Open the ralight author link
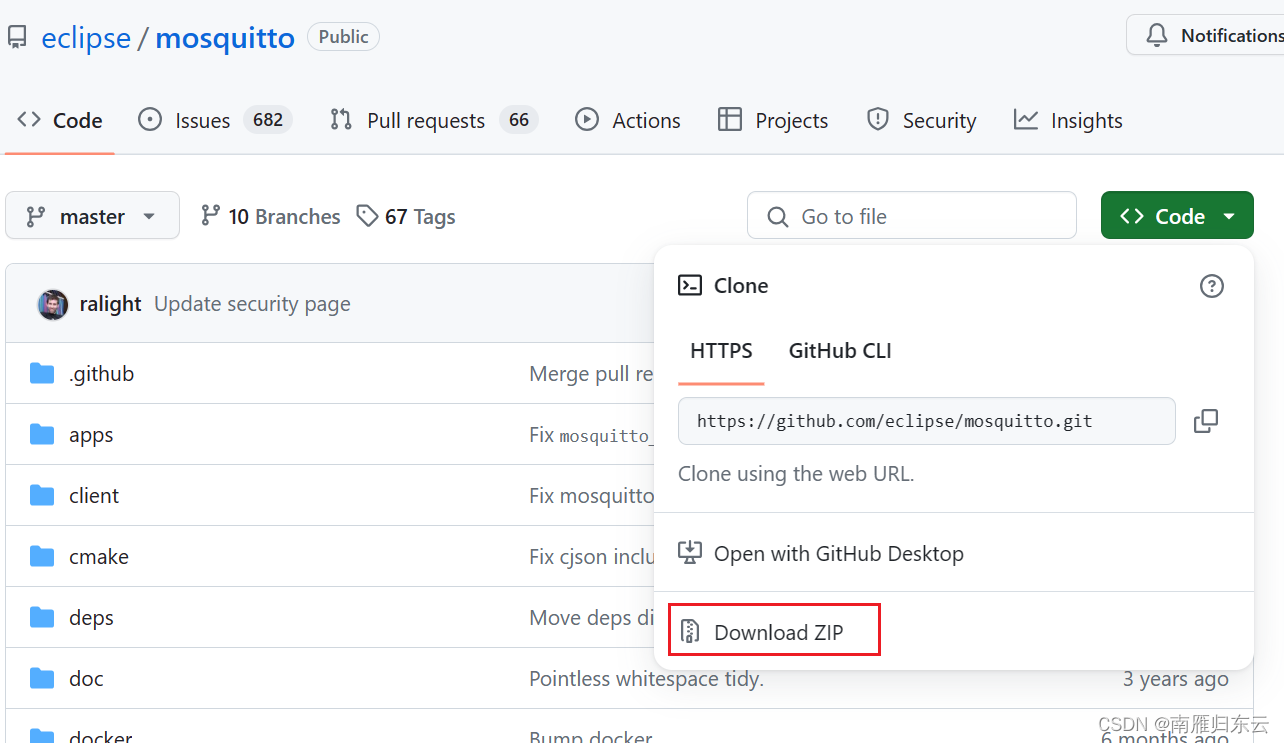 coord(110,304)
